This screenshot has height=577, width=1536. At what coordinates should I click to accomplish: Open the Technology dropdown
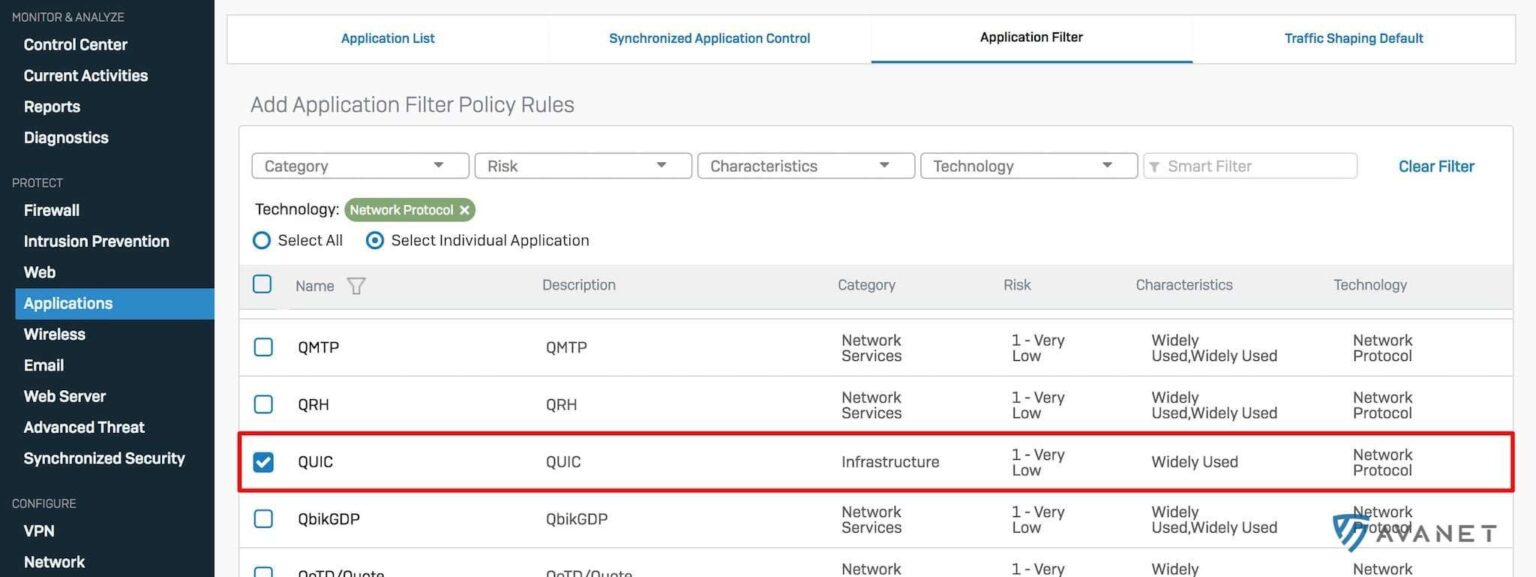click(1029, 165)
